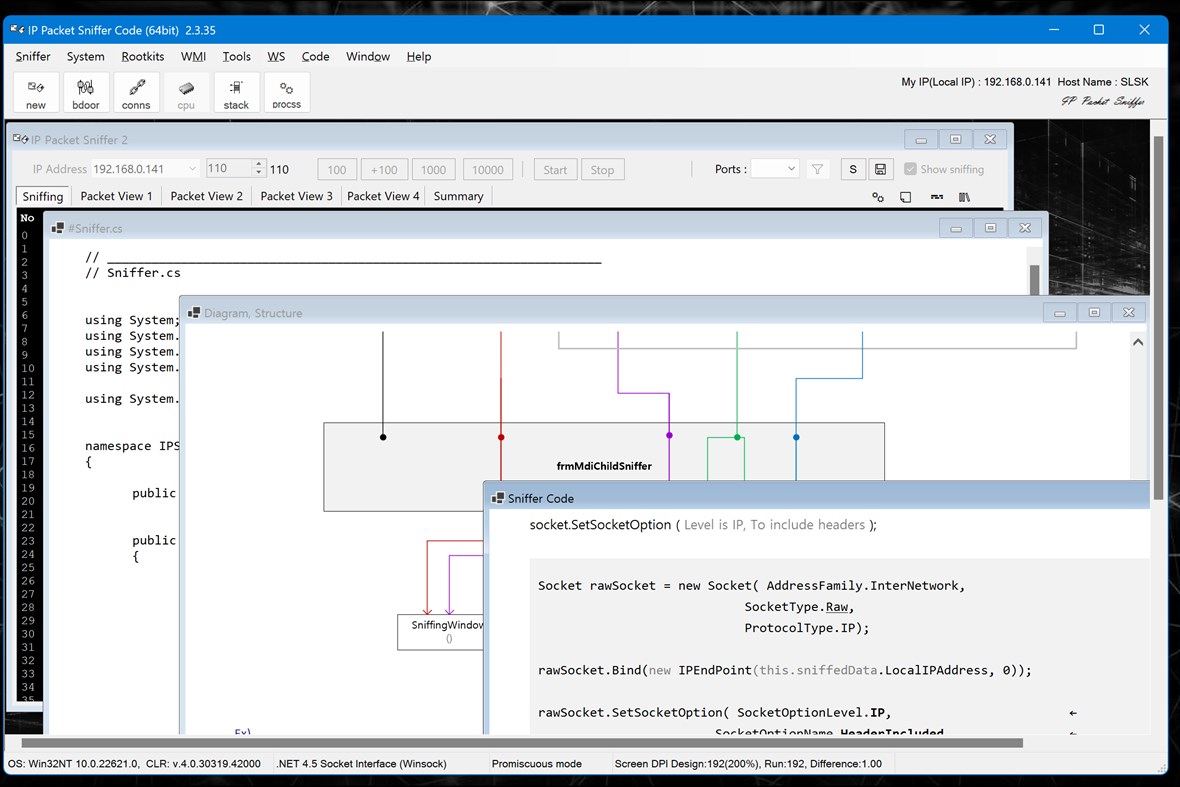Switch to the Sniffing tab
The image size is (1180, 787).
coord(43,196)
